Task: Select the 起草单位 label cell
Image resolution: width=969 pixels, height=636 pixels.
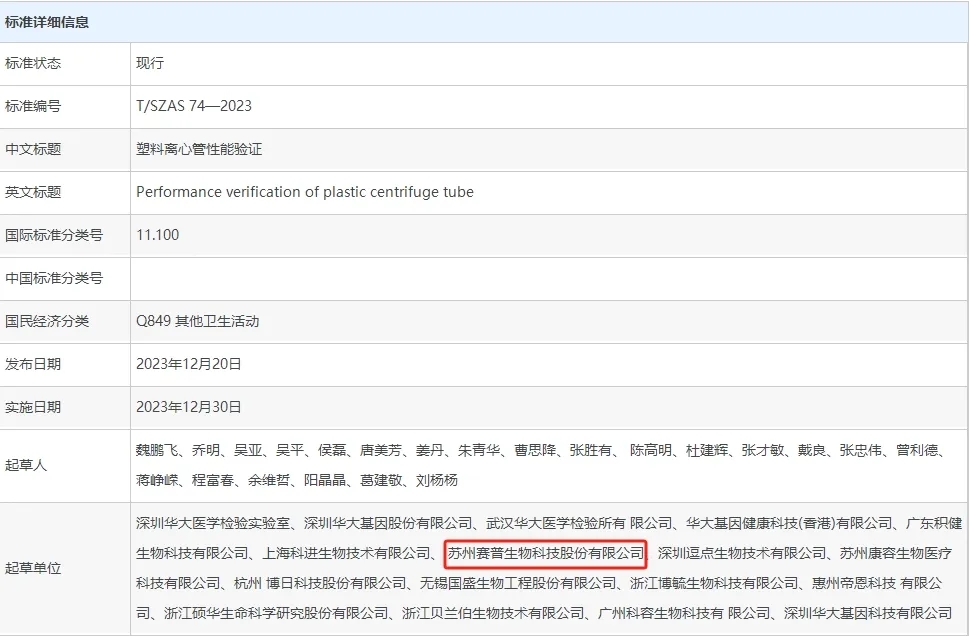Action: [x=65, y=569]
